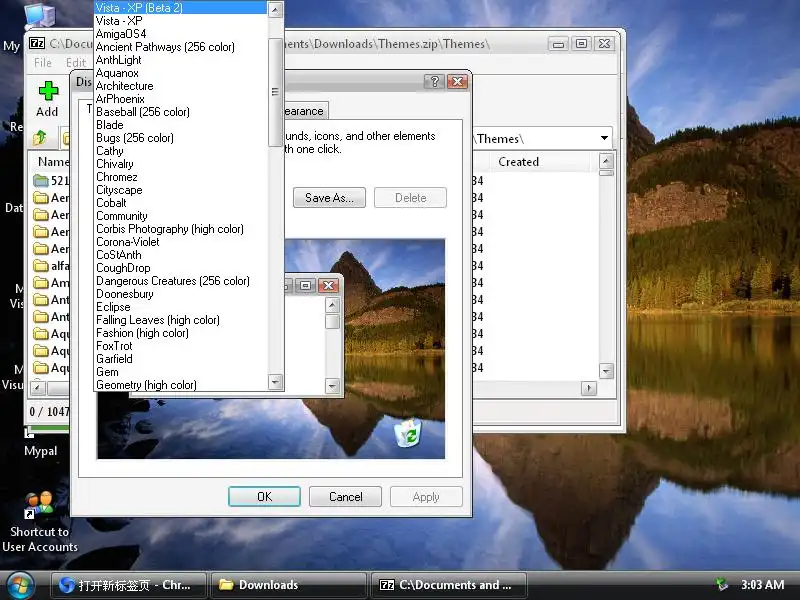Screen dimensions: 800x600
Task: Pick the Garfield theme
Action: pos(181,359)
